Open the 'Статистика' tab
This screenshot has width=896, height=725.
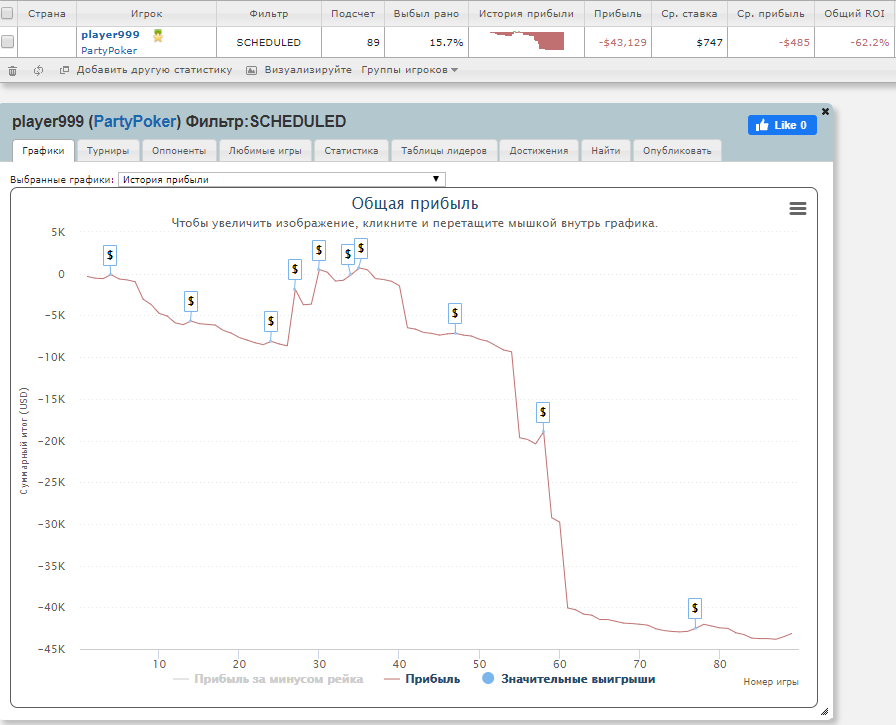(x=350, y=151)
